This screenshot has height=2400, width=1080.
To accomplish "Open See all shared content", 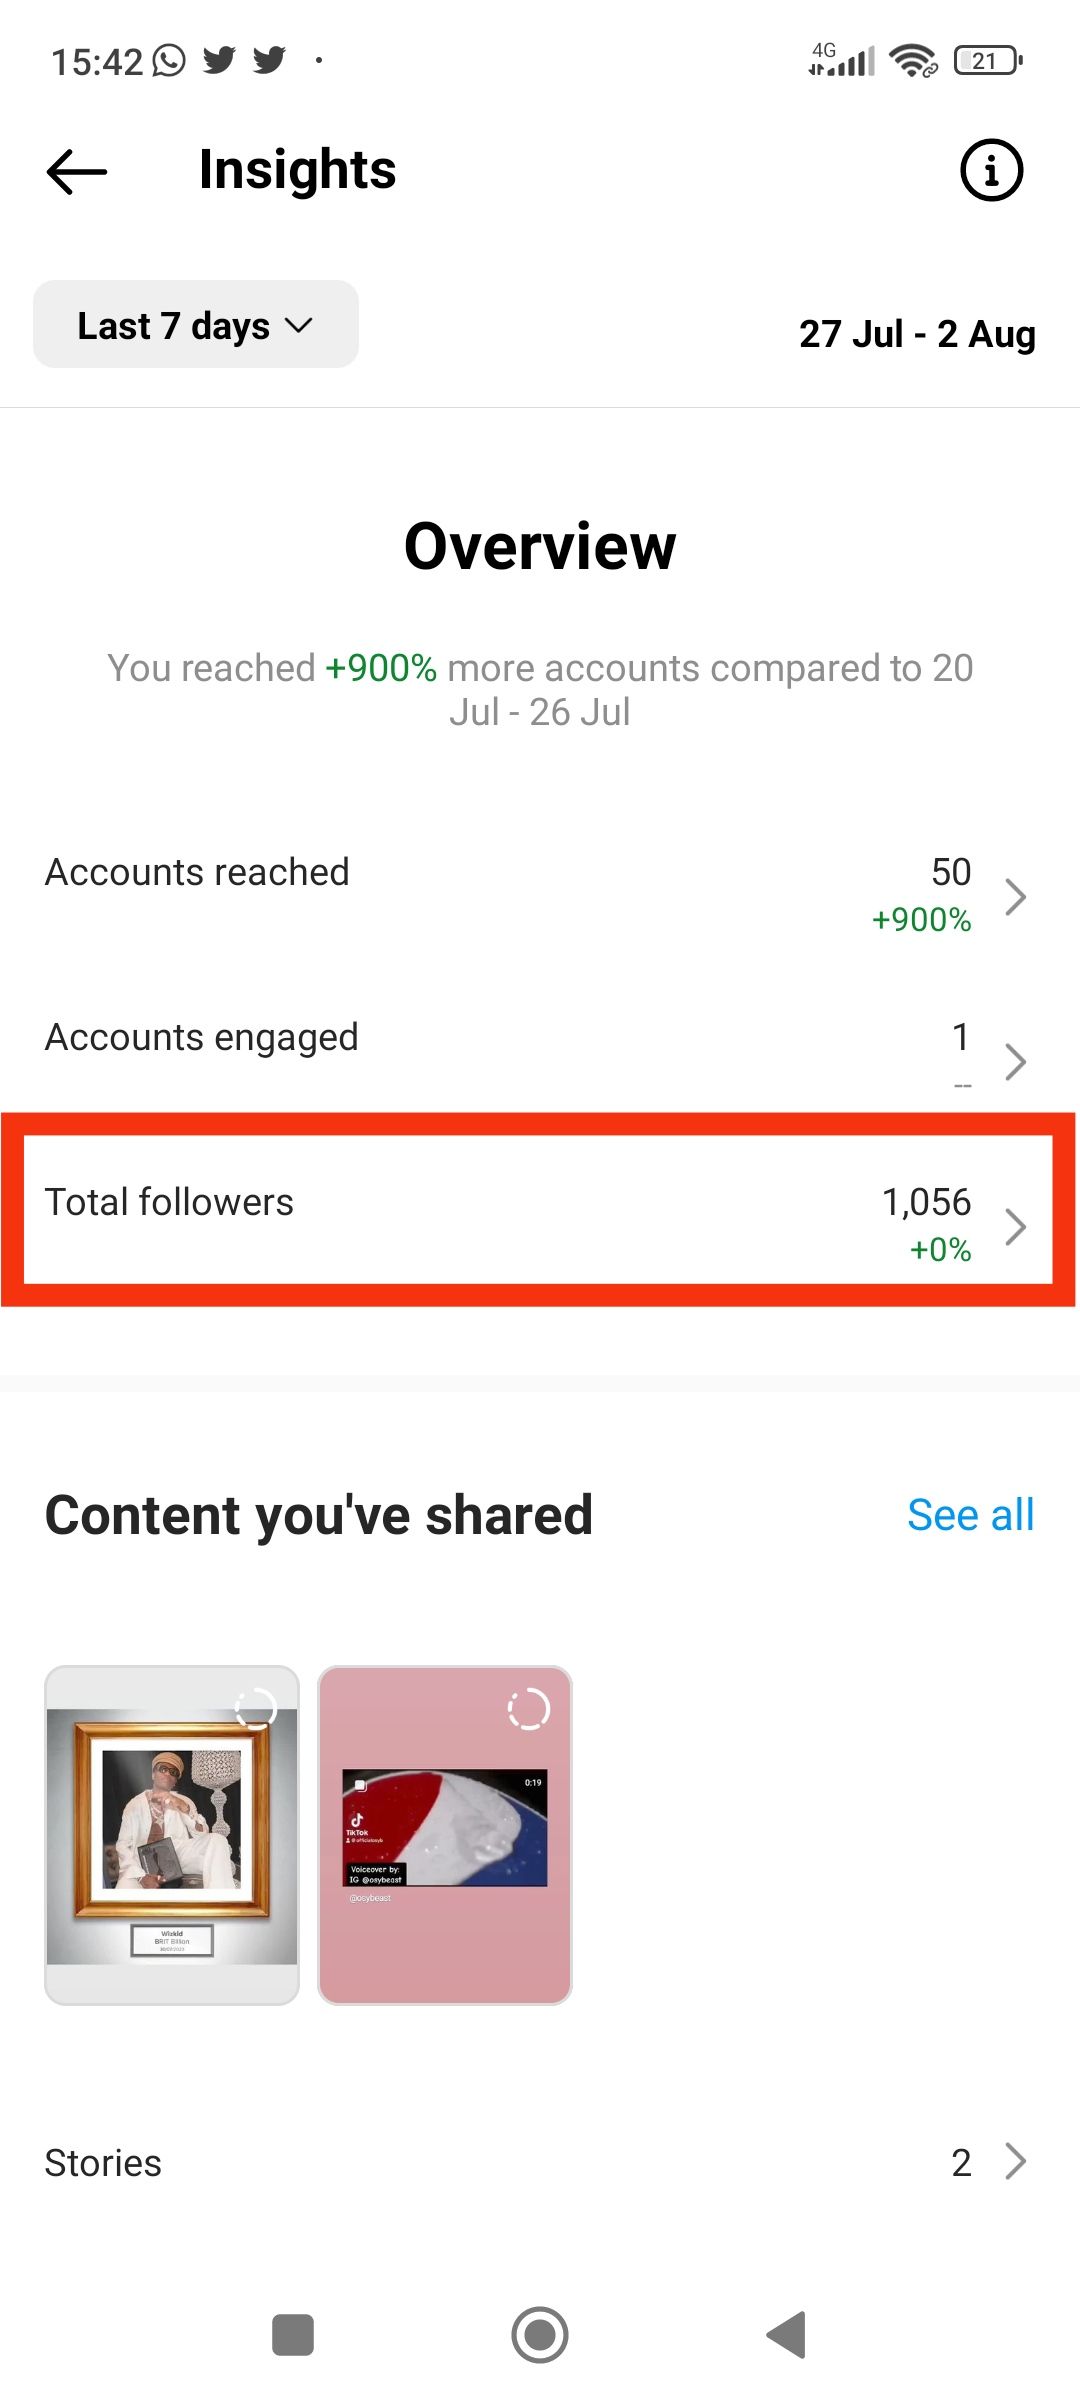I will click(970, 1514).
